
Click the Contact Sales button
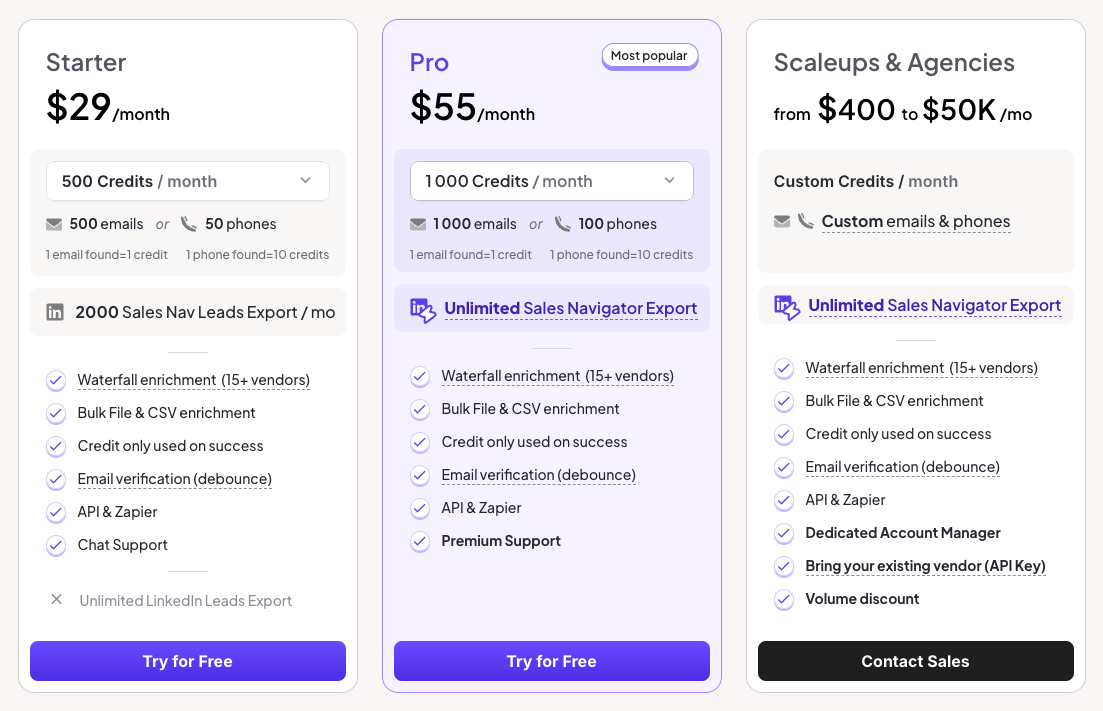point(916,661)
